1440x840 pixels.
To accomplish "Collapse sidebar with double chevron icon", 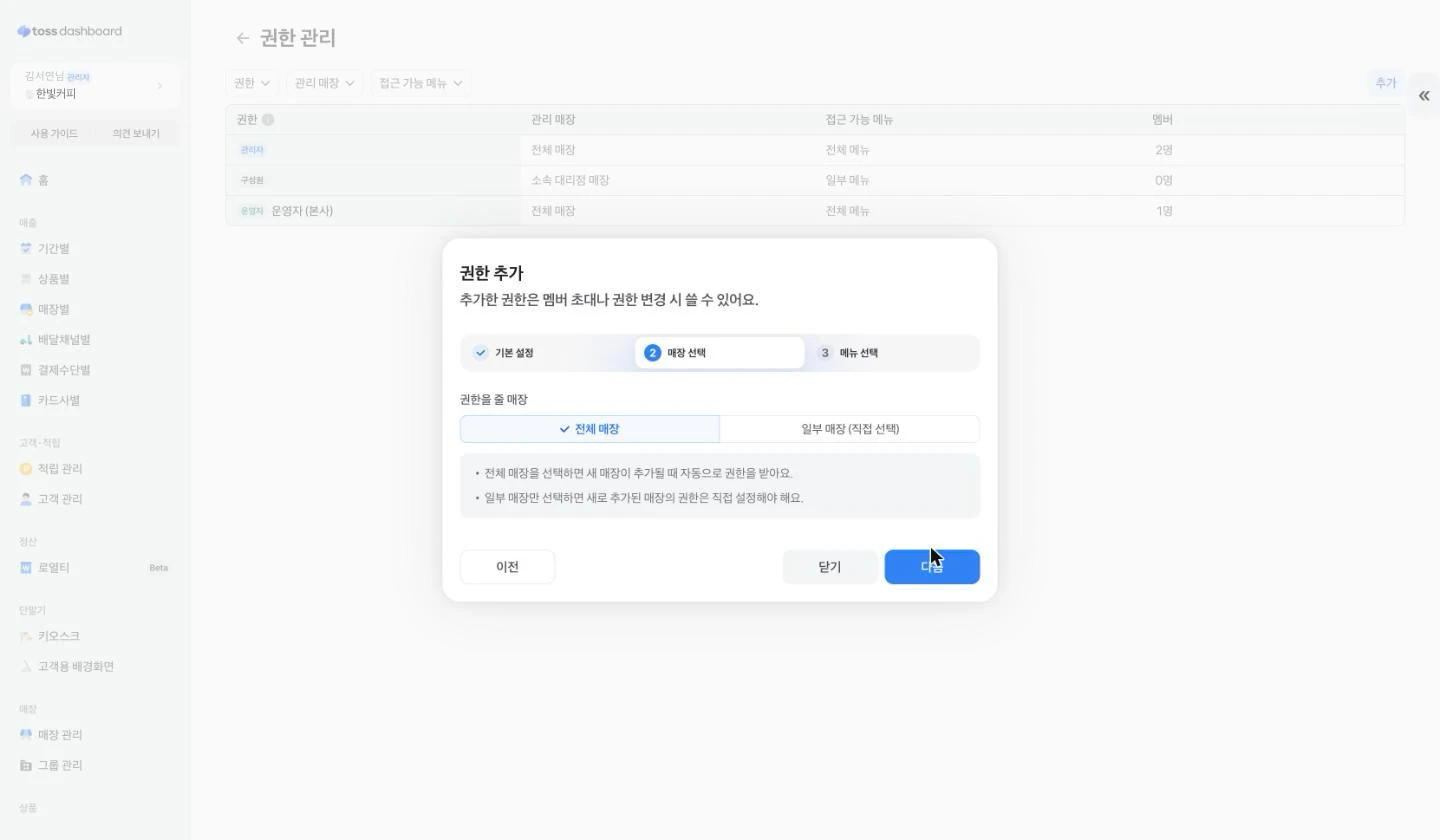I will coord(1424,96).
